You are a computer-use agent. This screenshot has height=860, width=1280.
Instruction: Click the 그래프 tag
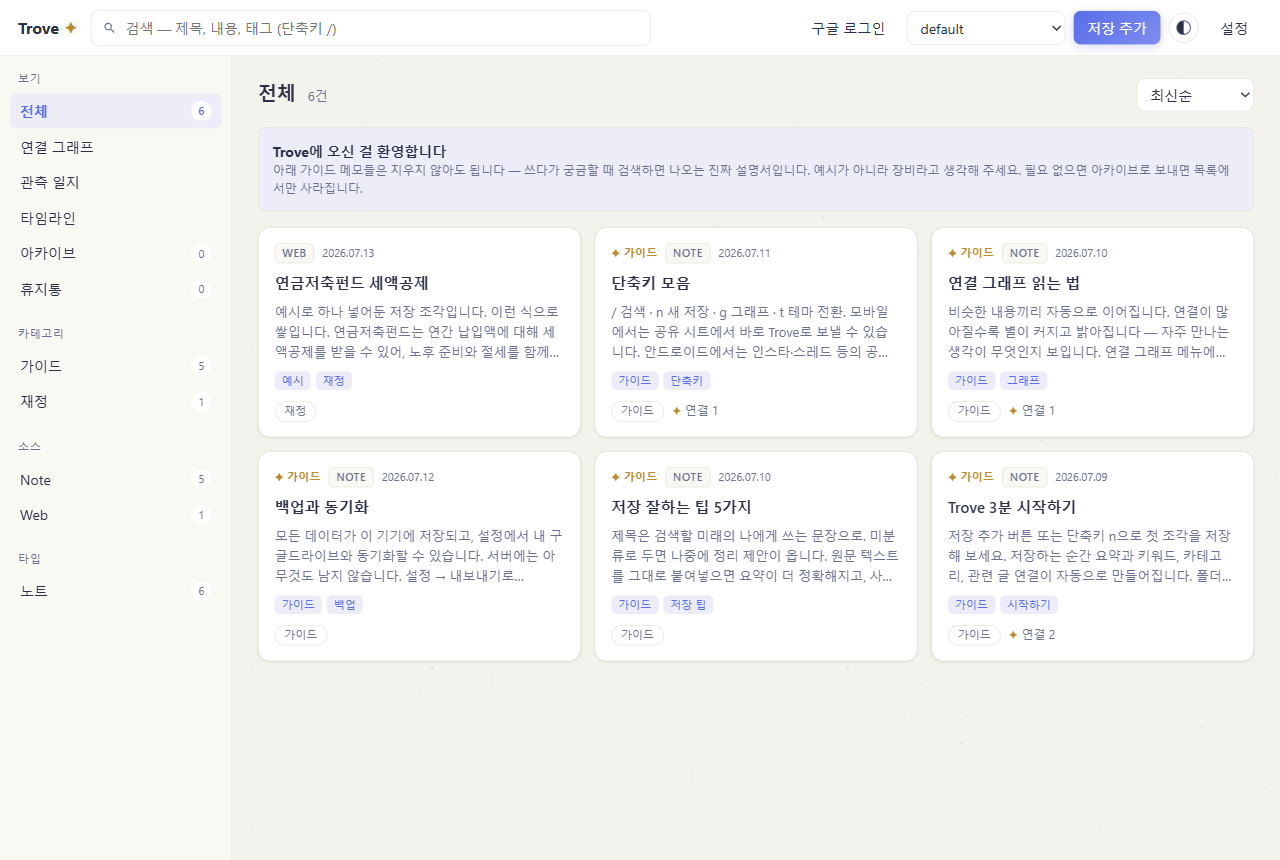point(1023,381)
